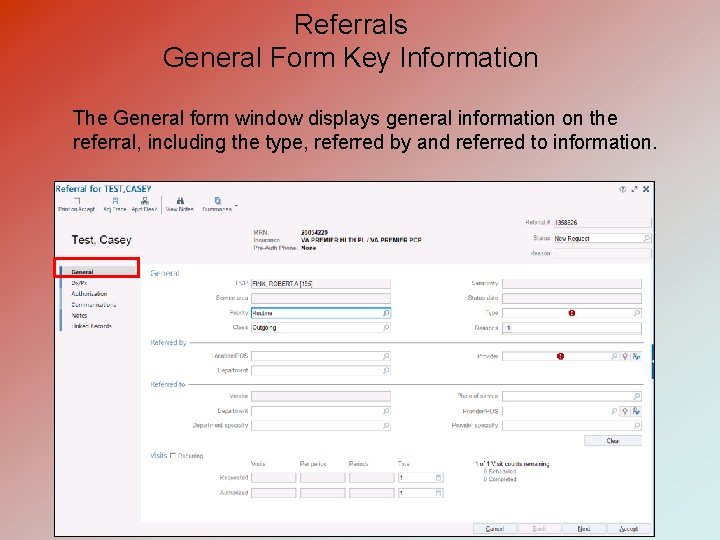Click the Next button
Image resolution: width=720 pixels, height=540 pixels.
[x=584, y=529]
